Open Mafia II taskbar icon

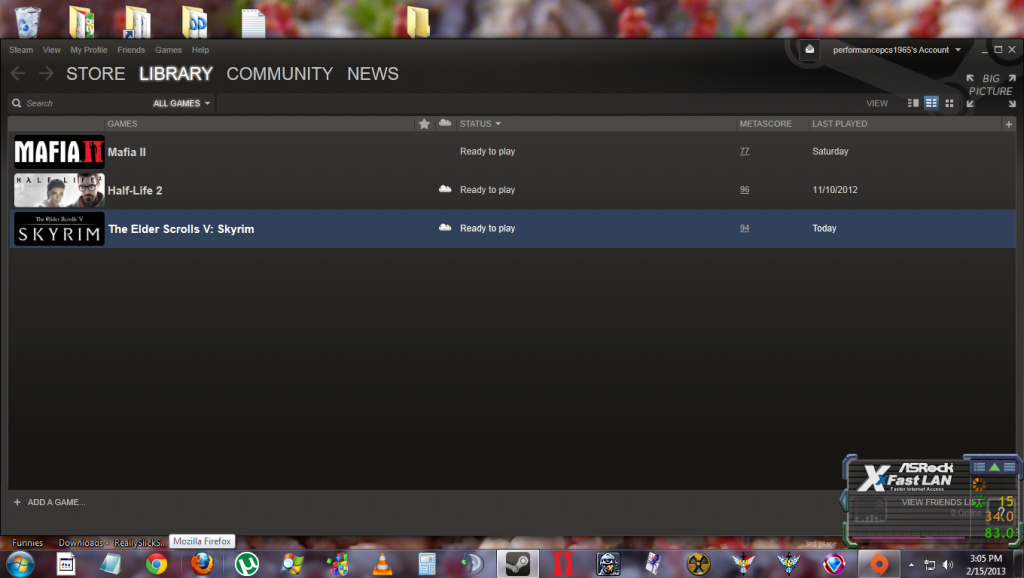click(562, 564)
